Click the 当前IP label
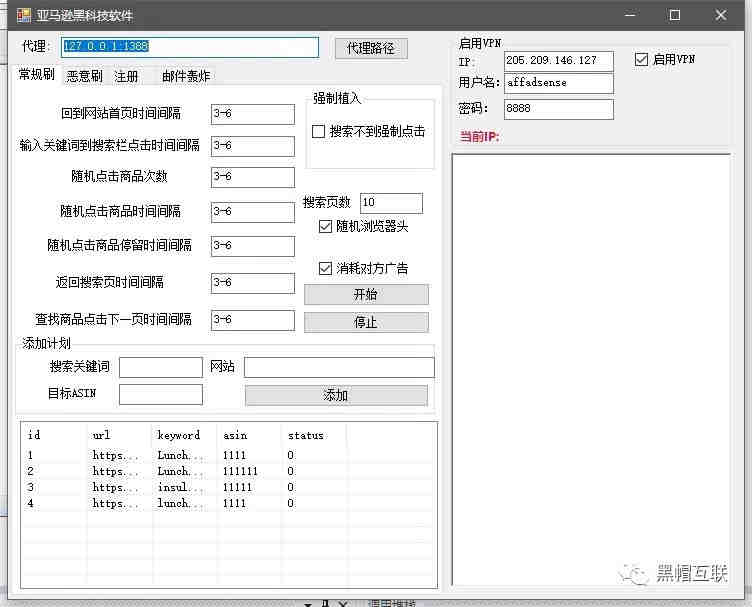 480,137
